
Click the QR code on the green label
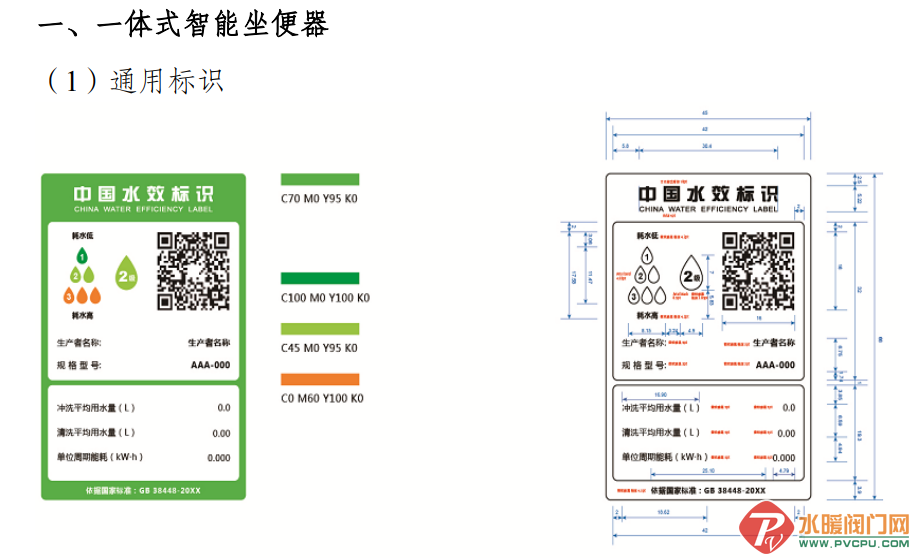coord(193,271)
